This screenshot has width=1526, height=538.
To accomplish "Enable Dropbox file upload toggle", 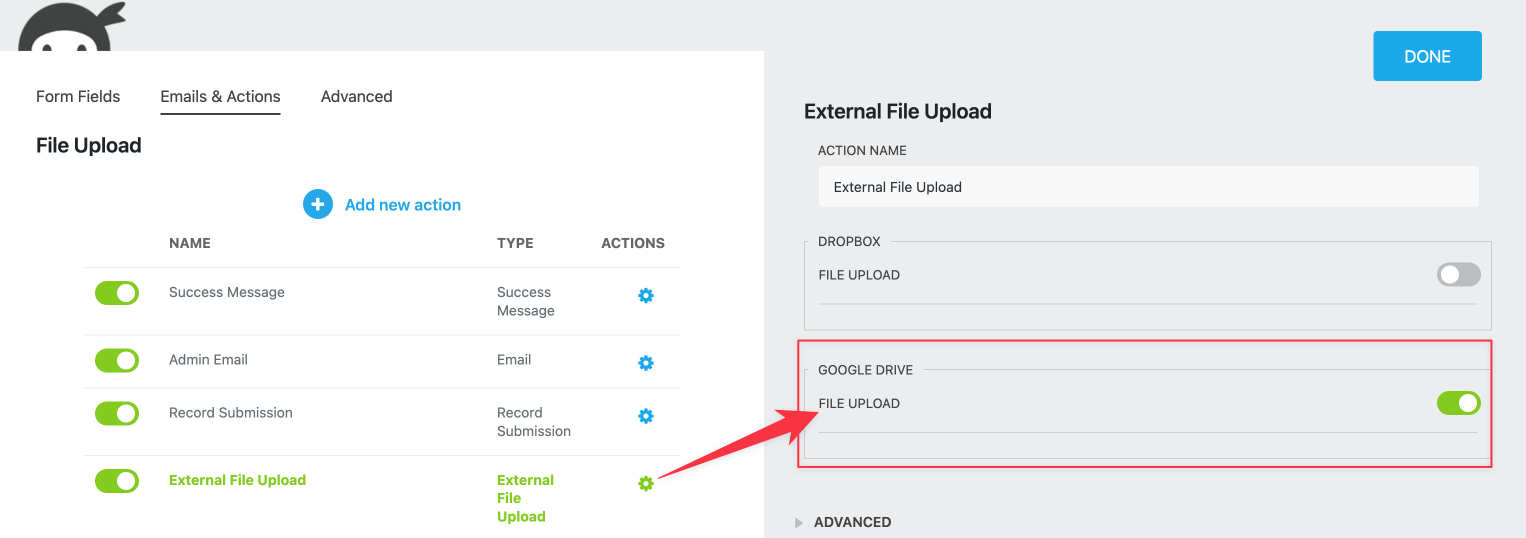I will pyautogui.click(x=1458, y=275).
